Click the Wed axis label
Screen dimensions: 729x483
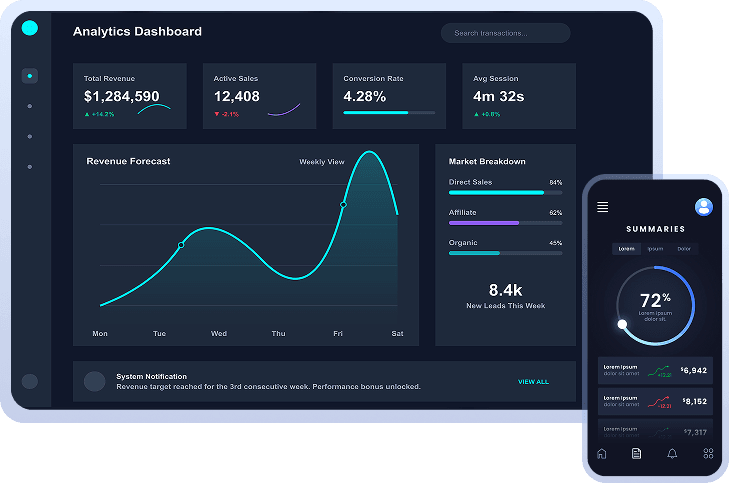219,333
